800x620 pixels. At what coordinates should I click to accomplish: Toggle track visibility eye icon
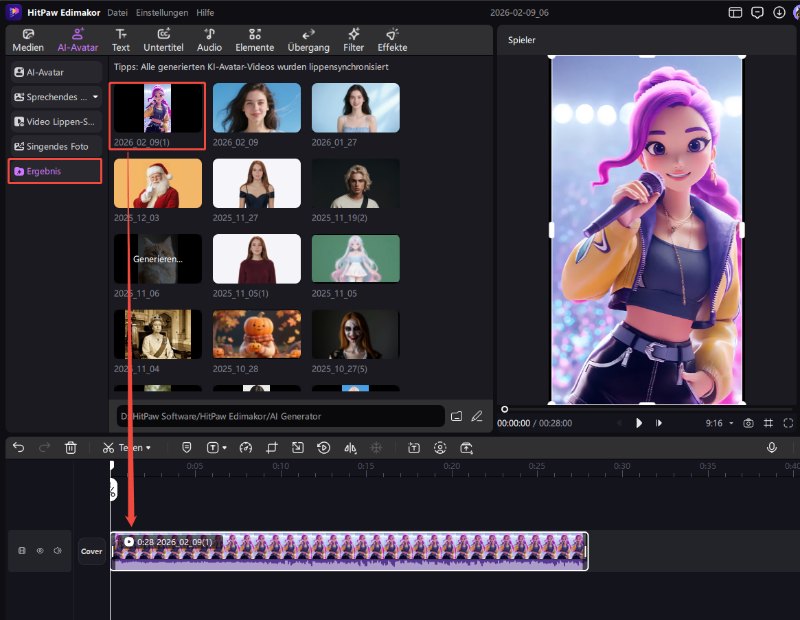40,551
